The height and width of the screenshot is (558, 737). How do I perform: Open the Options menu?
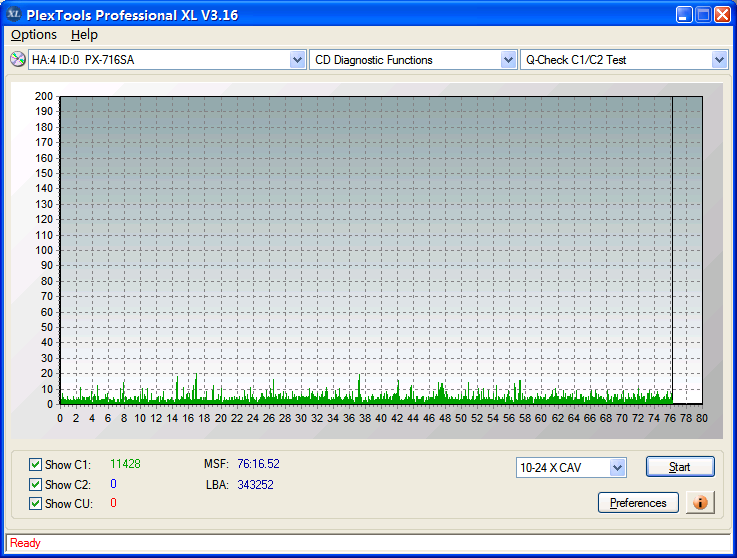click(x=34, y=35)
